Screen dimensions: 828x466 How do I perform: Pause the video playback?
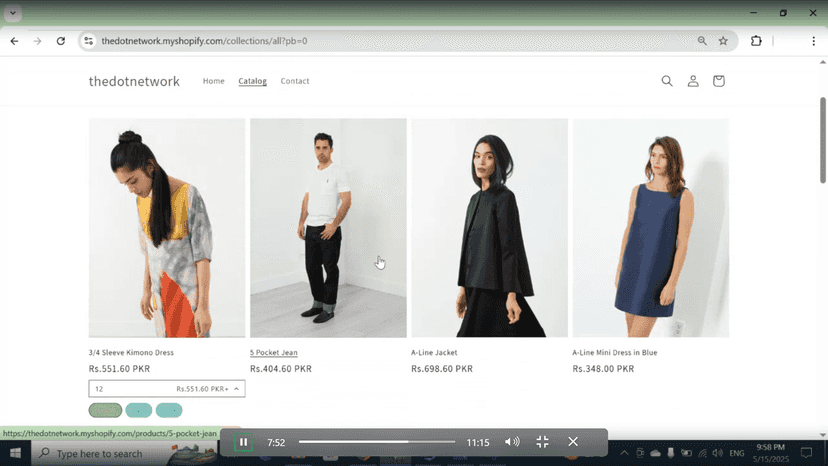click(243, 442)
